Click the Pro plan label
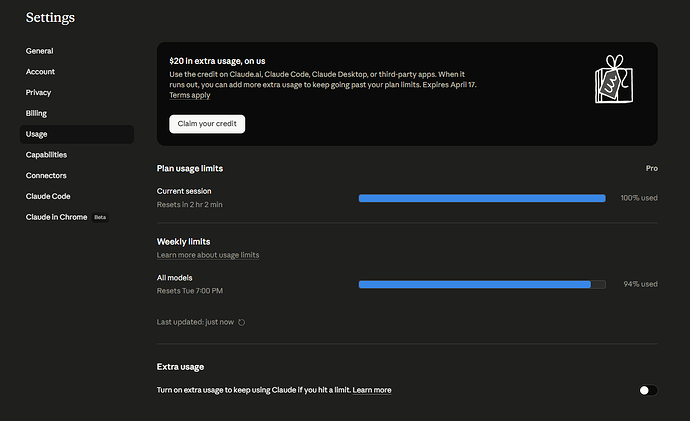Viewport: 690px width, 421px height. point(652,168)
